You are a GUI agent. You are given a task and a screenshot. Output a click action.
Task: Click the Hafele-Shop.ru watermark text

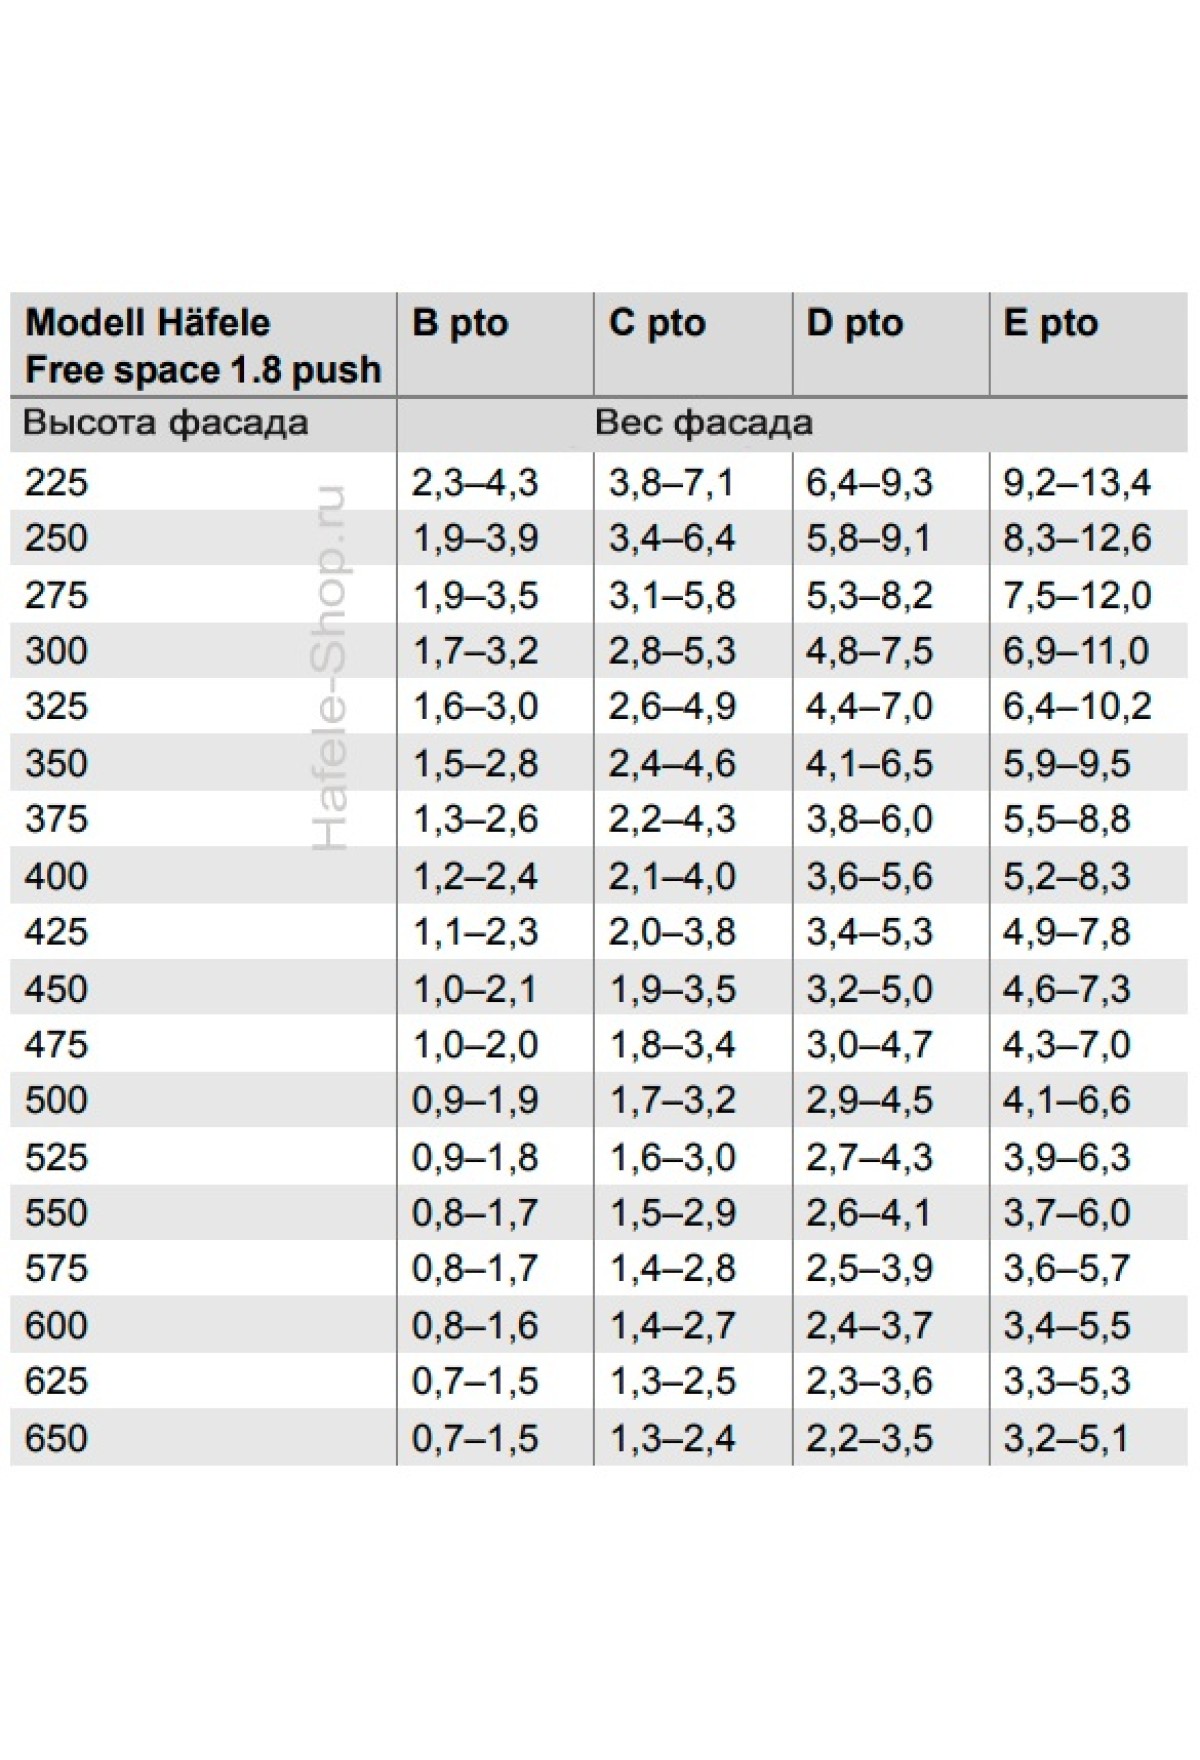330,668
